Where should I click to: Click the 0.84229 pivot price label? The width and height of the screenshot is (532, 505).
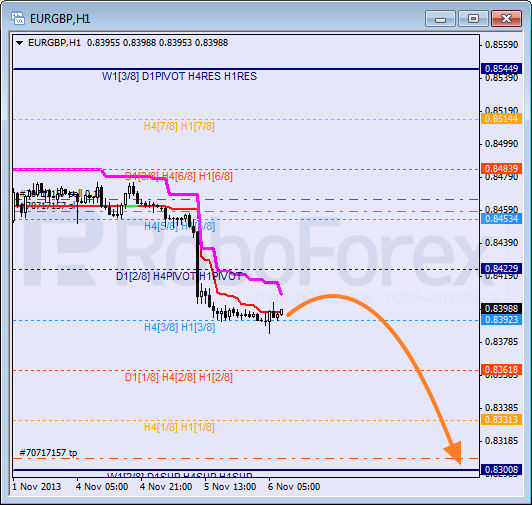(x=501, y=269)
